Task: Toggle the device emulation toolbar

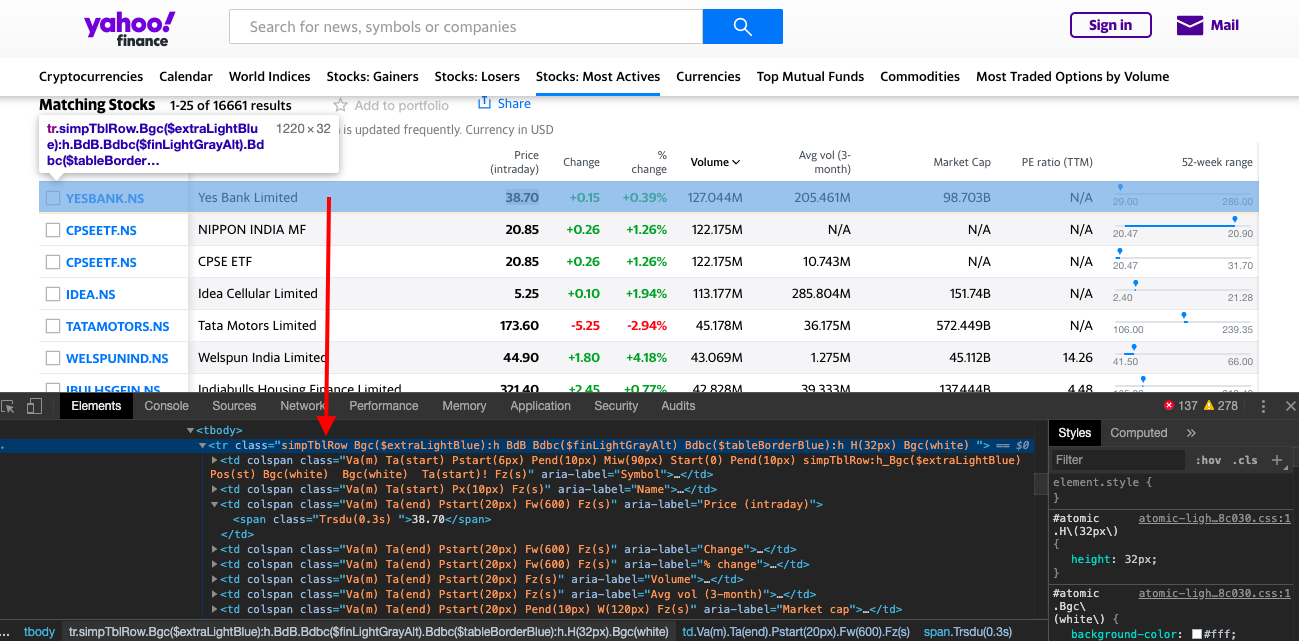Action: 35,405
